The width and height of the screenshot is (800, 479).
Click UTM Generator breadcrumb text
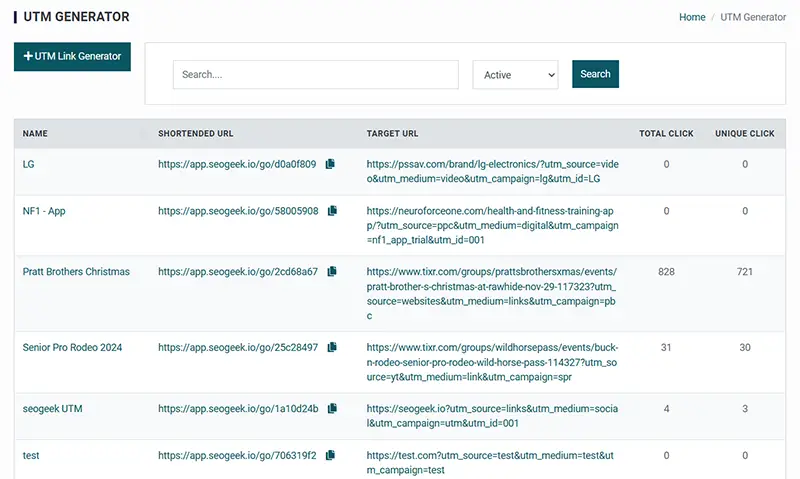[x=753, y=17]
